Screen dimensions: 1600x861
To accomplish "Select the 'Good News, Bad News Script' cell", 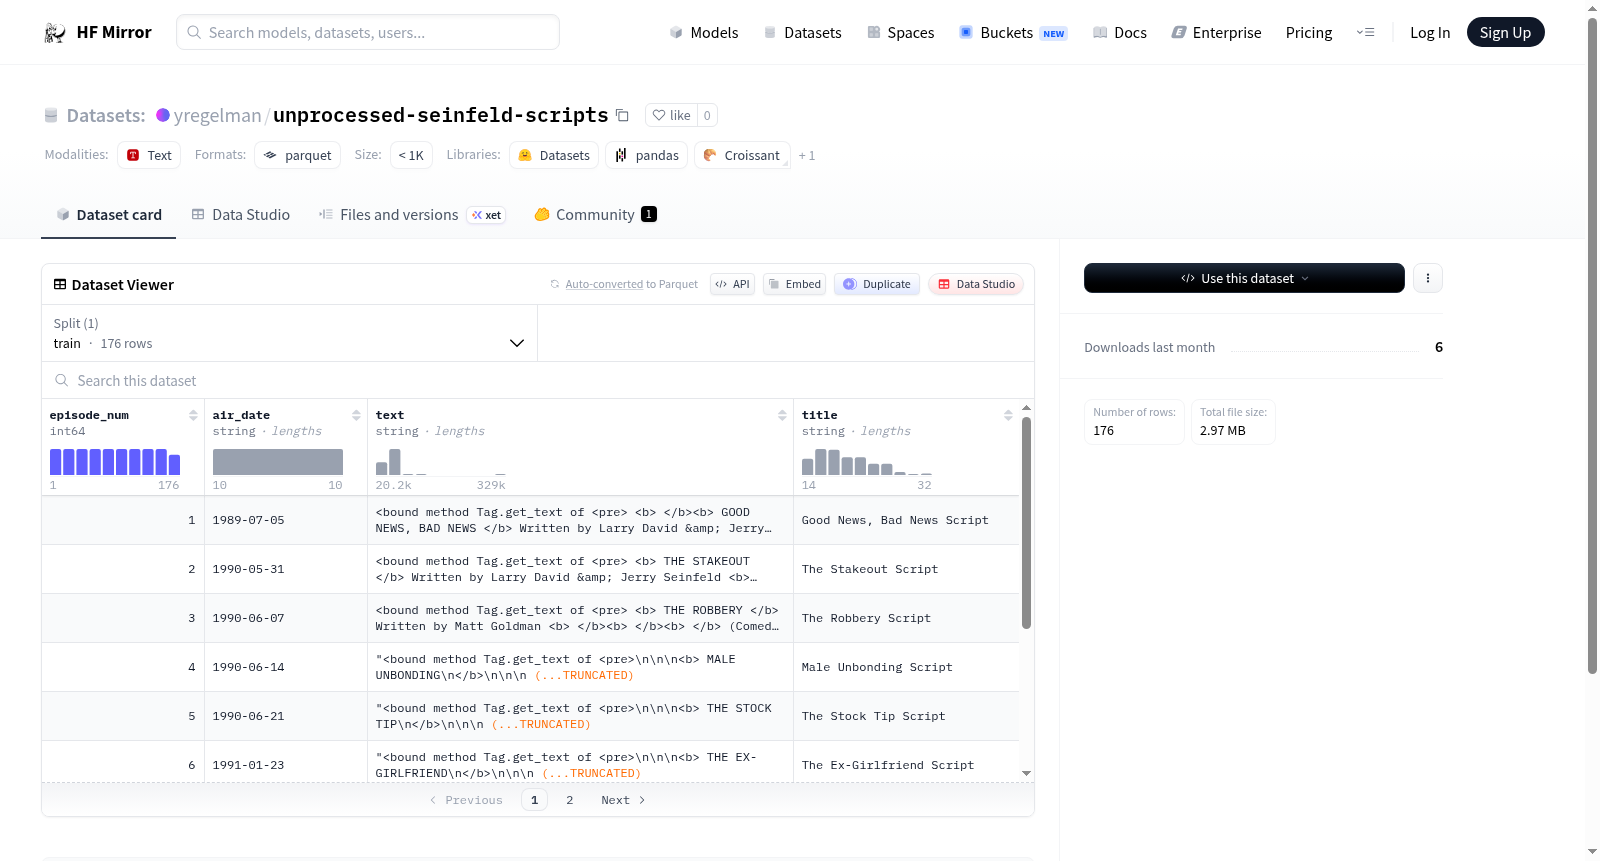I will click(906, 520).
